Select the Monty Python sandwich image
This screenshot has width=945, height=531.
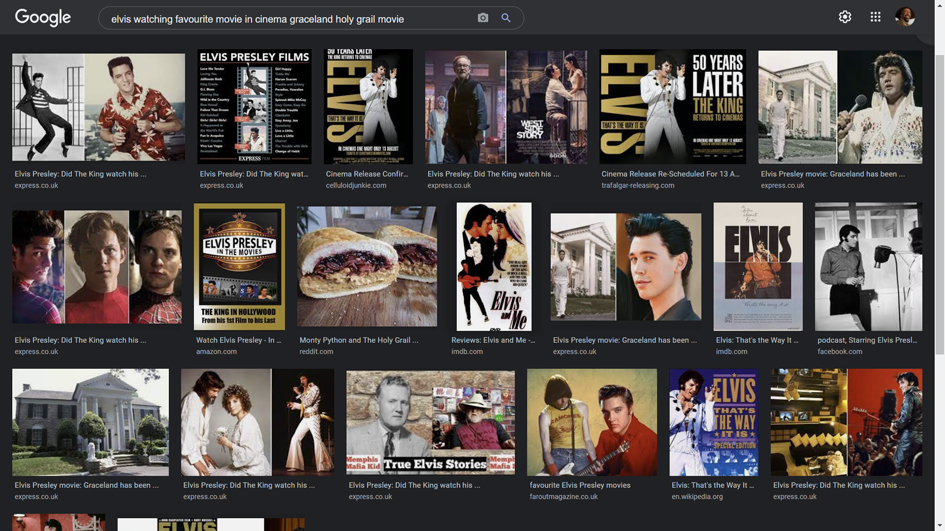coord(366,266)
